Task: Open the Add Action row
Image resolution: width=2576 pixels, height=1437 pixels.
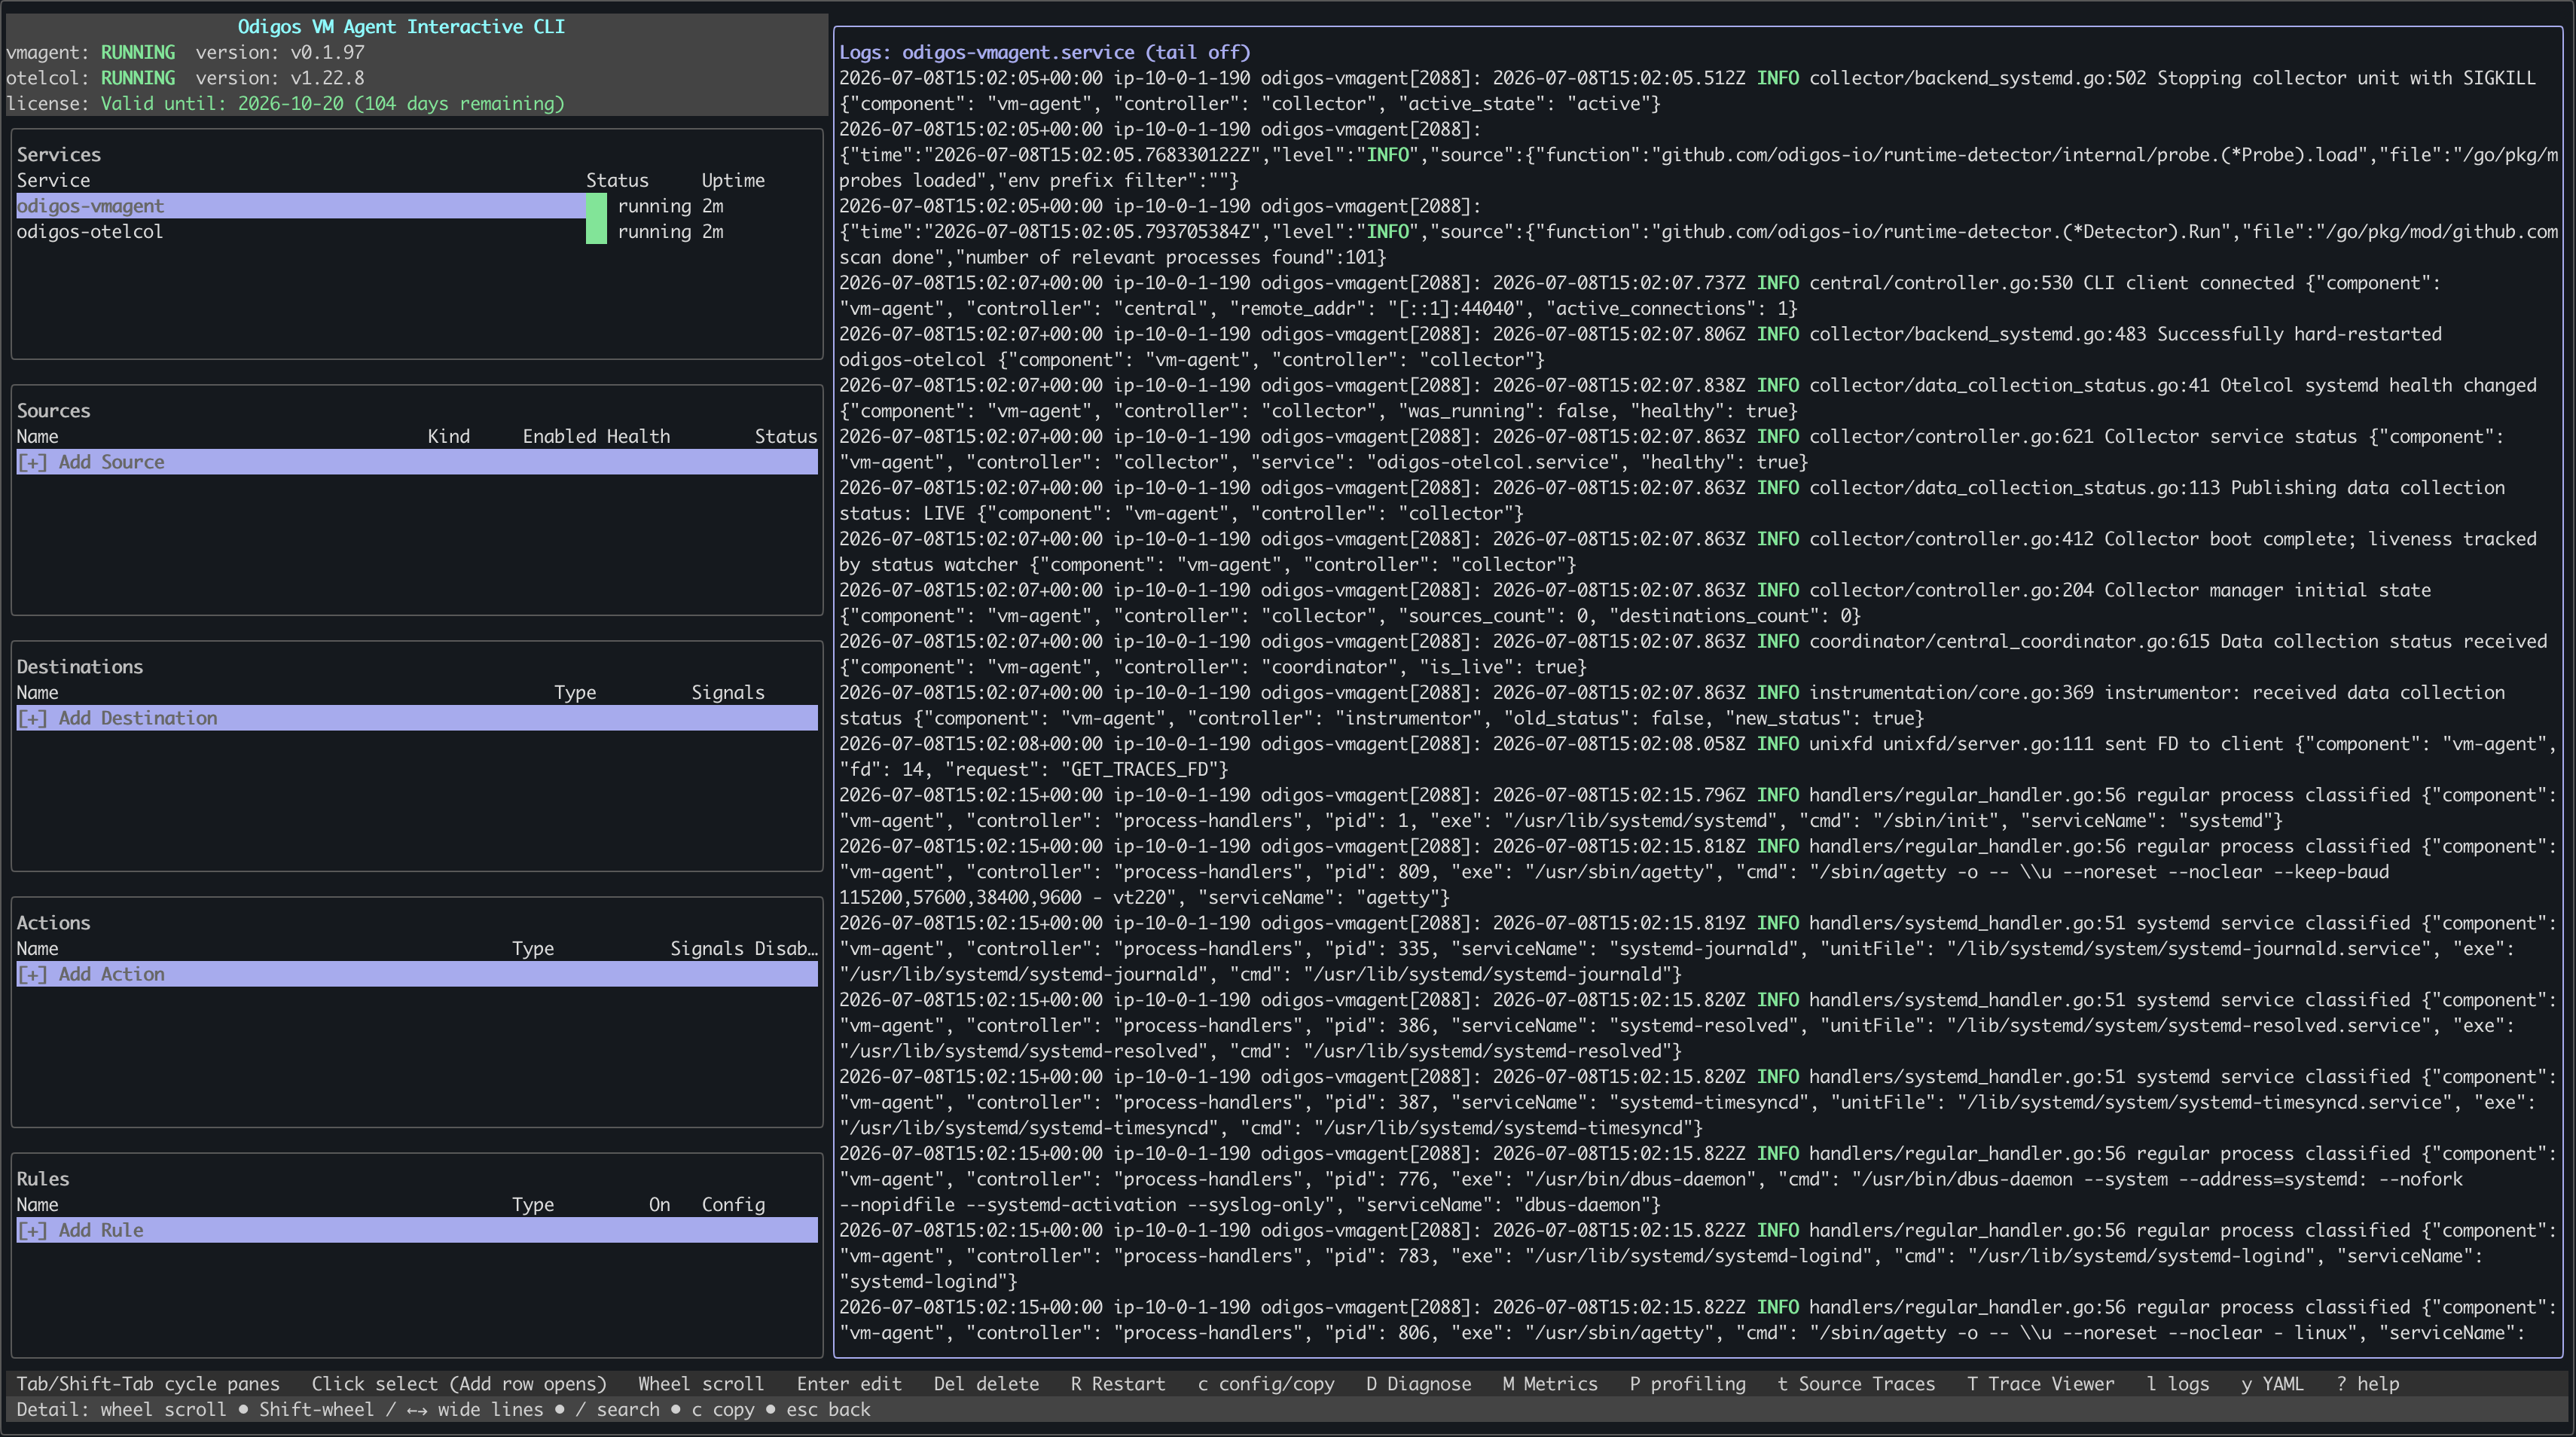Action: coord(417,974)
